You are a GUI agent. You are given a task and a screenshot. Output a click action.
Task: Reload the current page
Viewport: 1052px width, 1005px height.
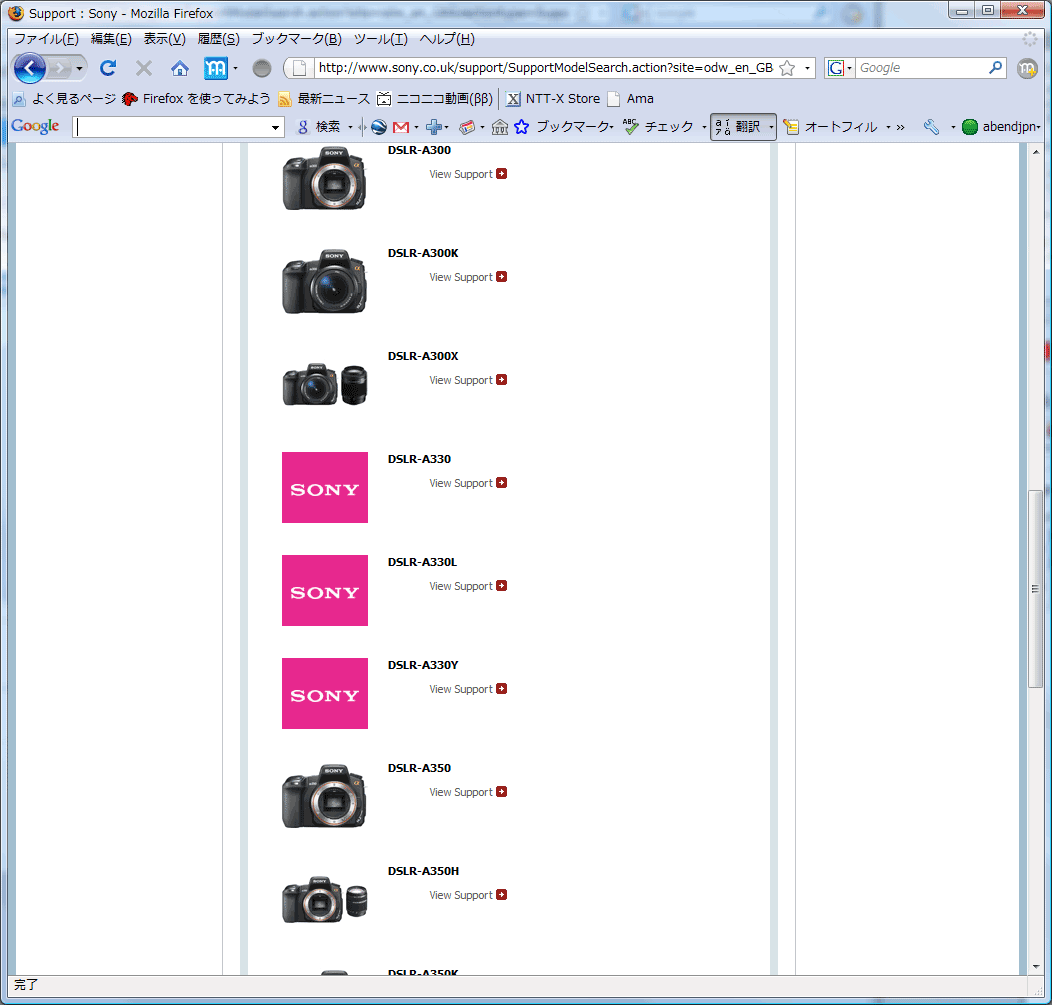[108, 68]
